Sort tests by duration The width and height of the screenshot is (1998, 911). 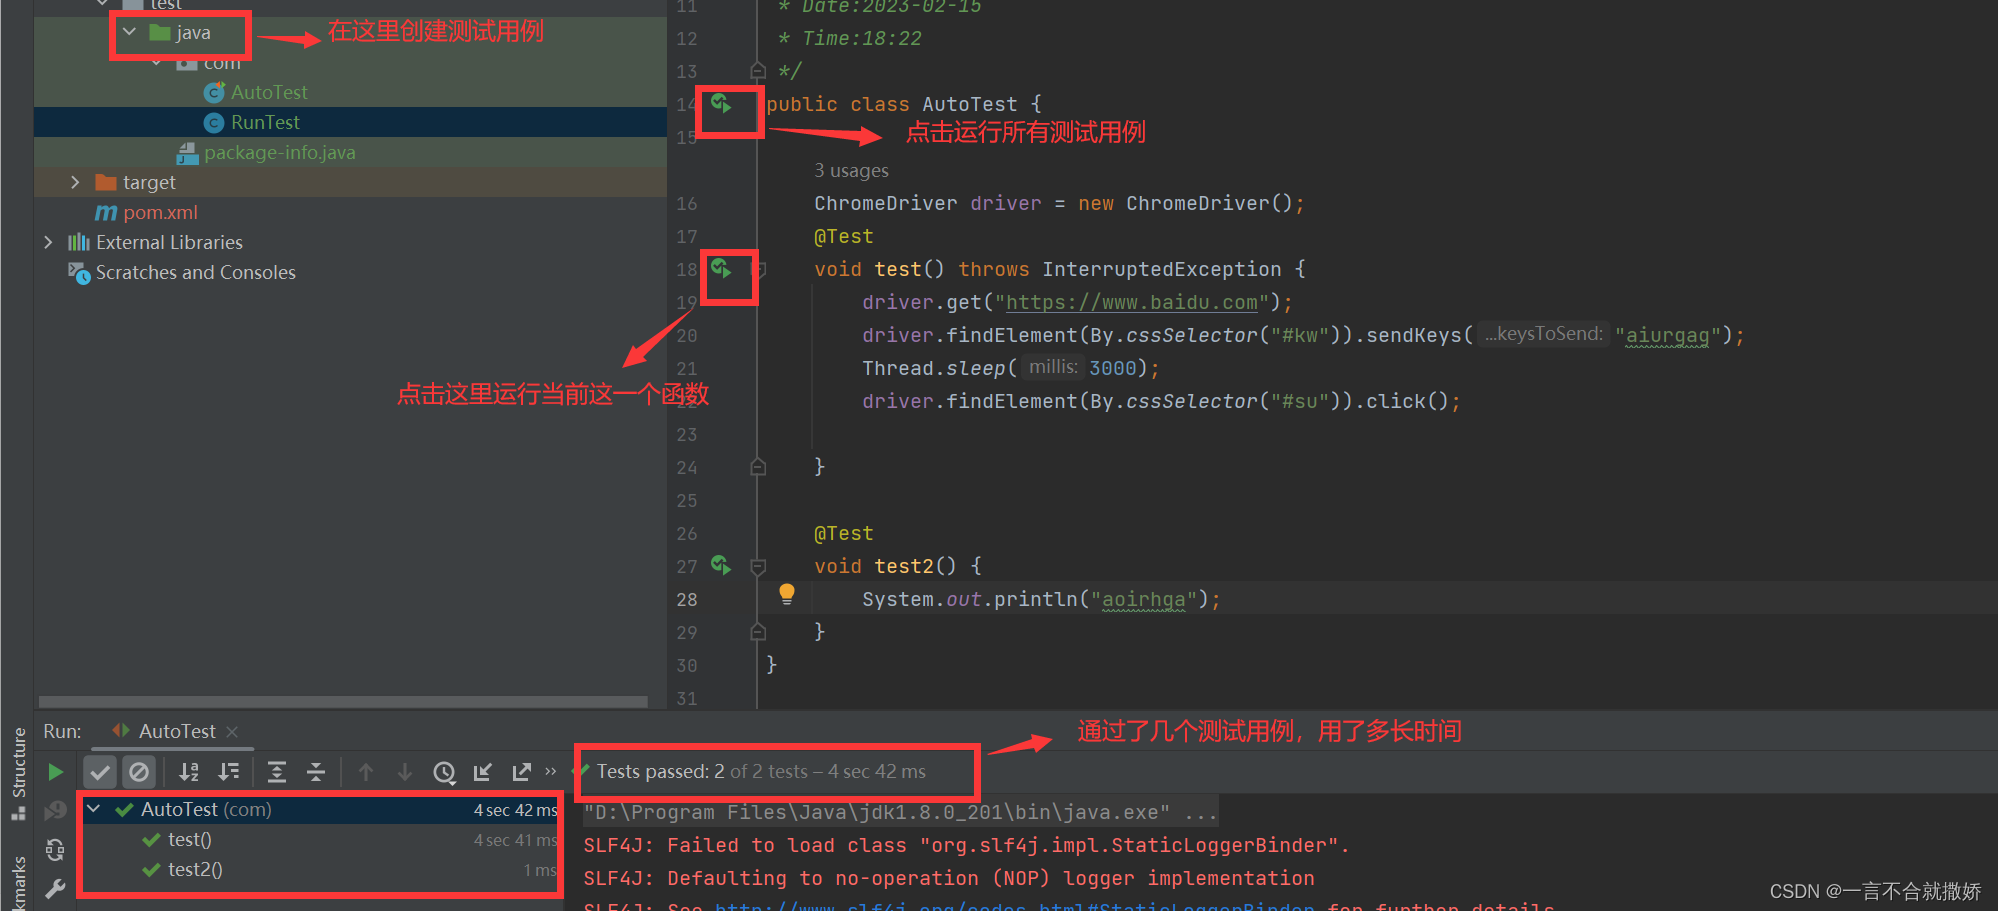[229, 772]
